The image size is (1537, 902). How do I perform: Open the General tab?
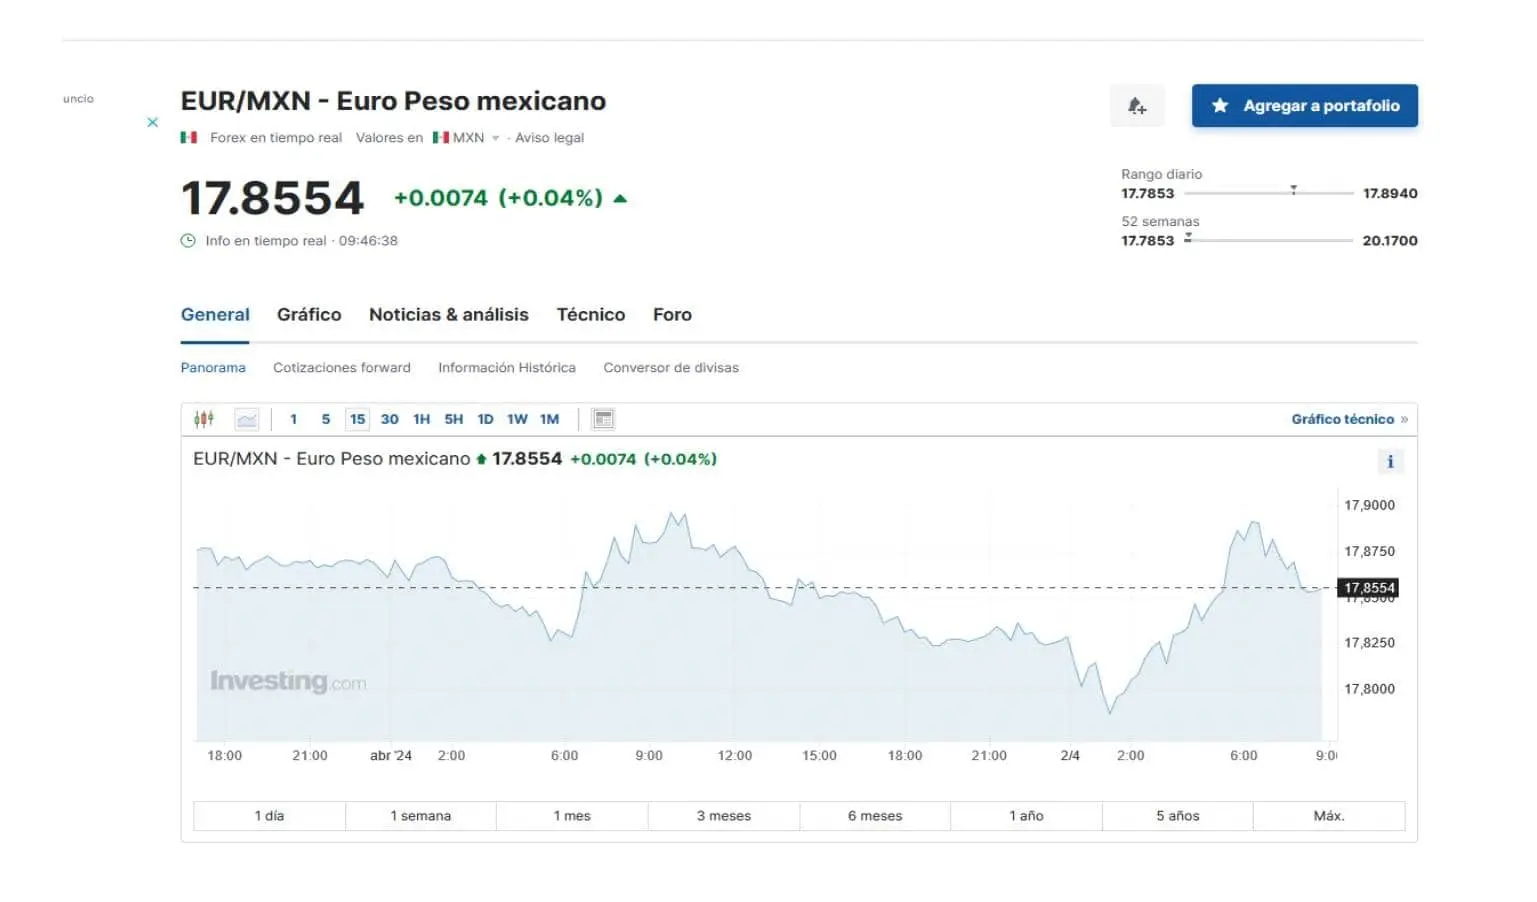point(215,314)
